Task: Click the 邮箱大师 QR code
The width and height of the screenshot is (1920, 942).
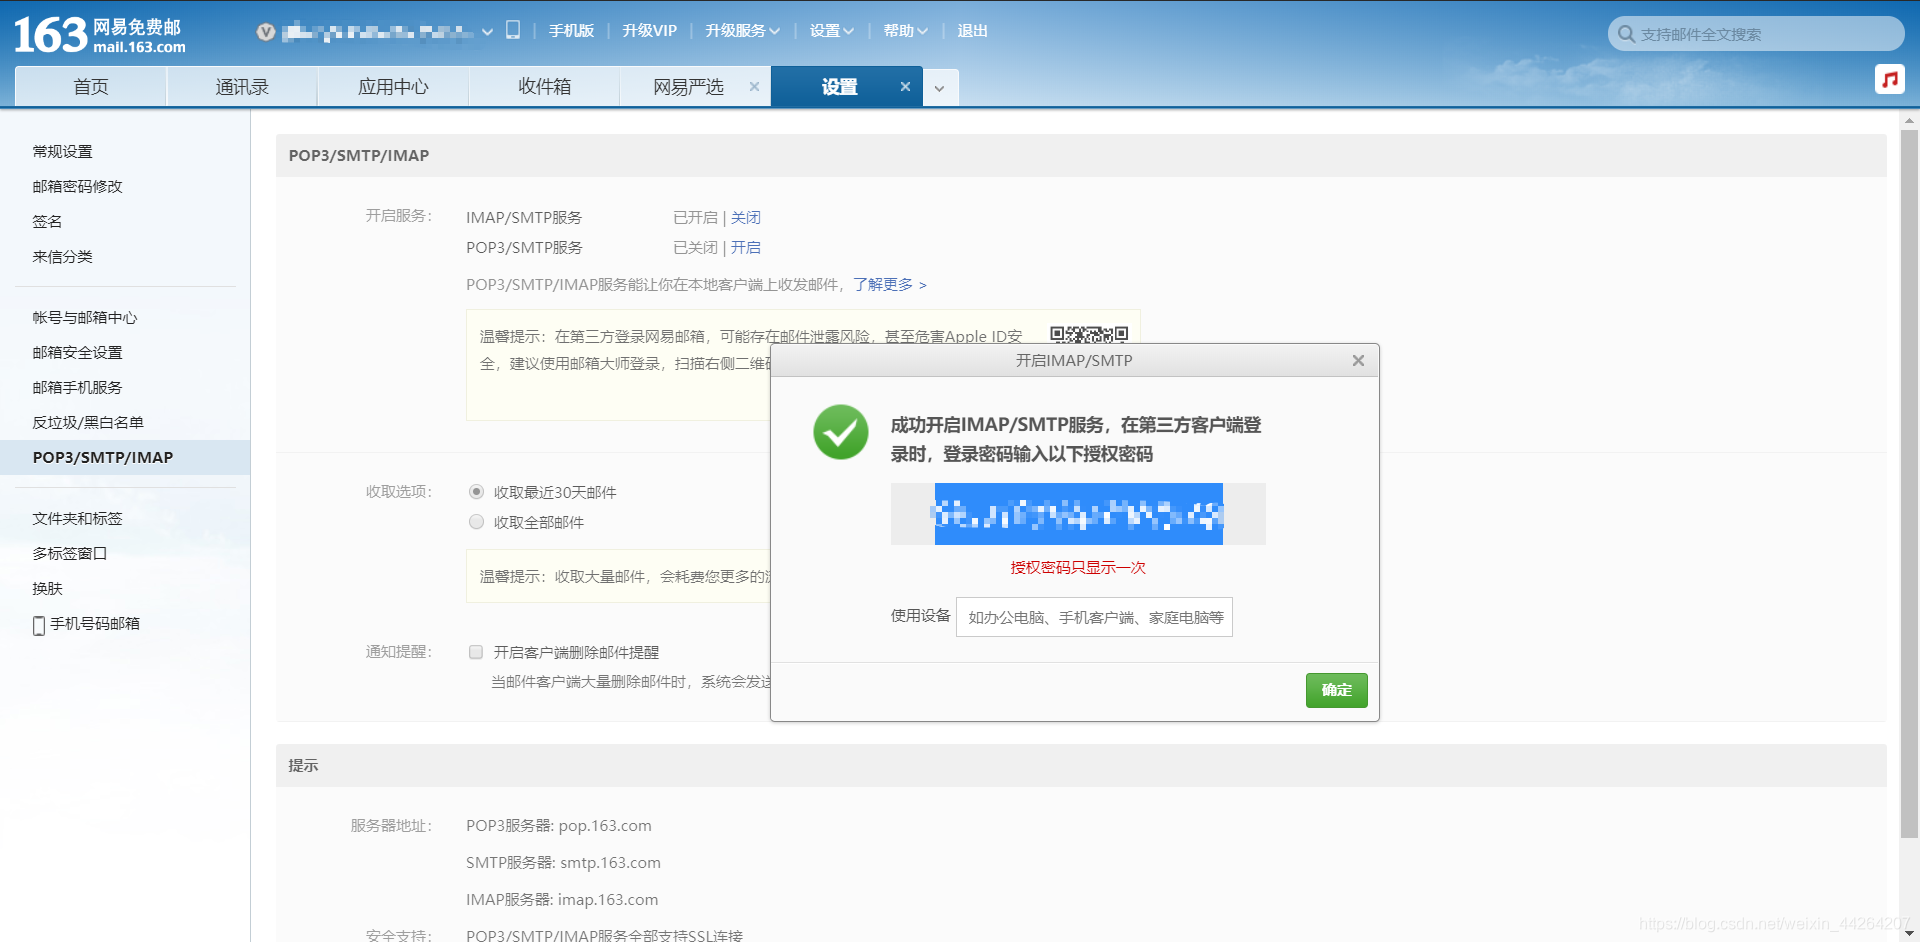Action: [1089, 333]
